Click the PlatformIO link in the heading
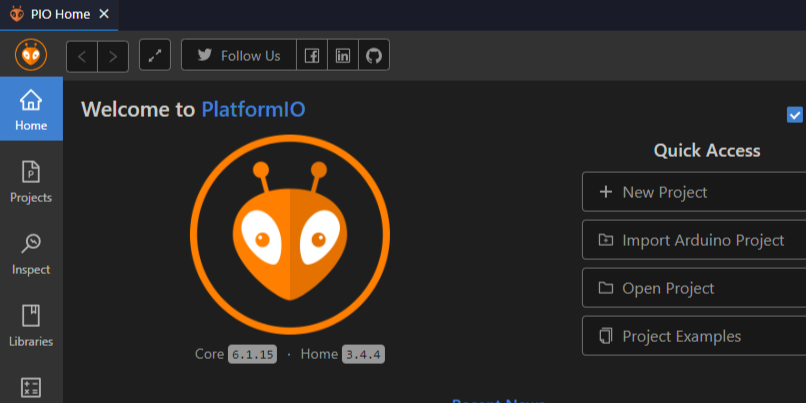The height and width of the screenshot is (403, 806). [x=253, y=109]
